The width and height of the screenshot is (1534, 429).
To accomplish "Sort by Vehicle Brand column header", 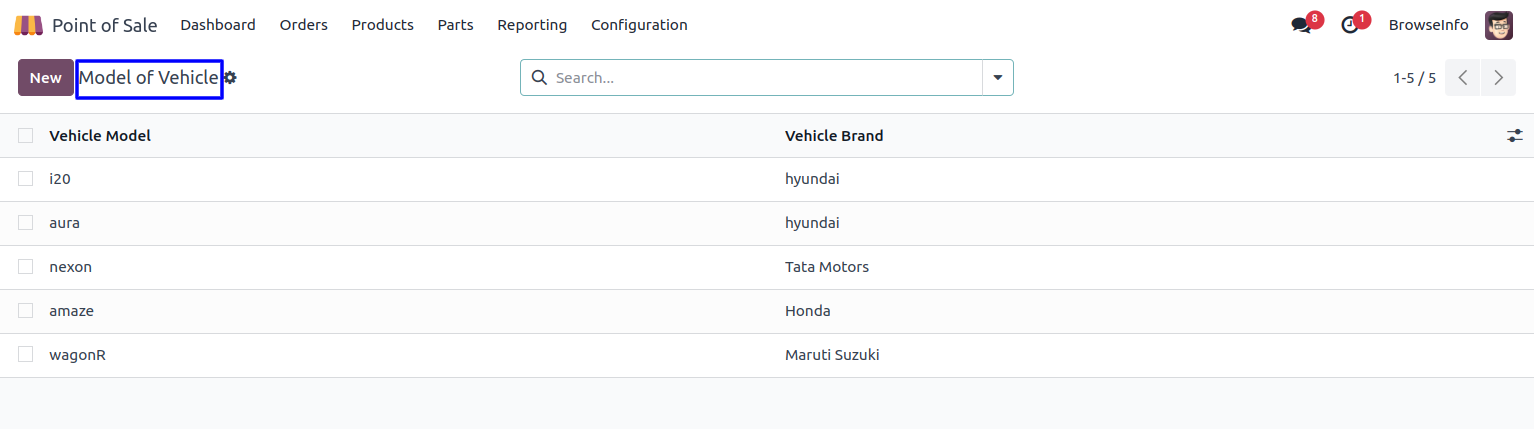I will tap(834, 136).
